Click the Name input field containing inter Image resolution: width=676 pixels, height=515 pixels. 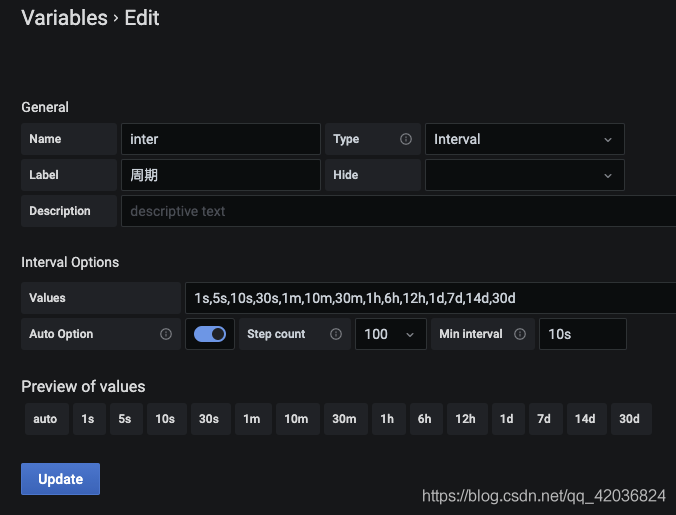coord(221,139)
